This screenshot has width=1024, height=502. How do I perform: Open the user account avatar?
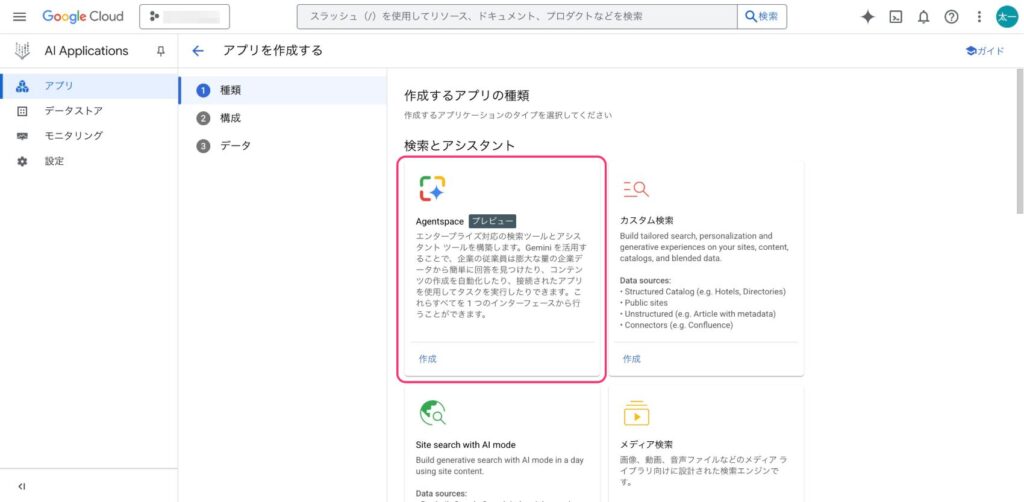pos(1006,17)
